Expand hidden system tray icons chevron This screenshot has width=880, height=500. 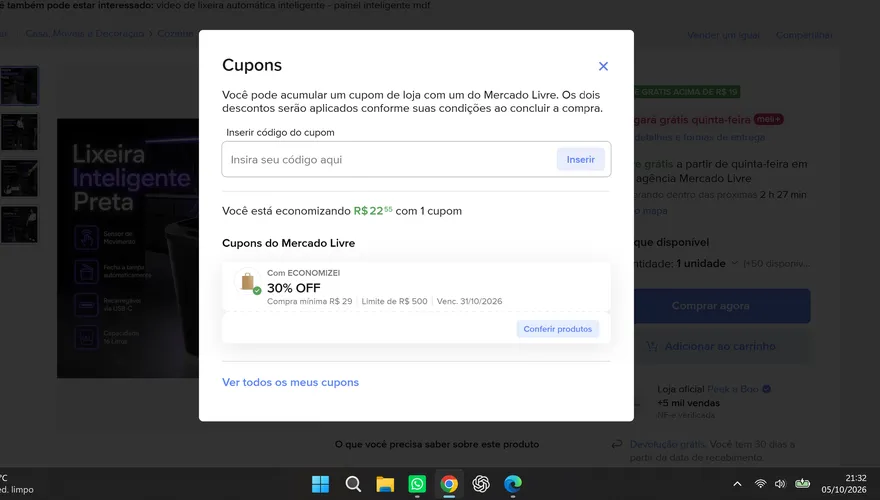pos(737,484)
